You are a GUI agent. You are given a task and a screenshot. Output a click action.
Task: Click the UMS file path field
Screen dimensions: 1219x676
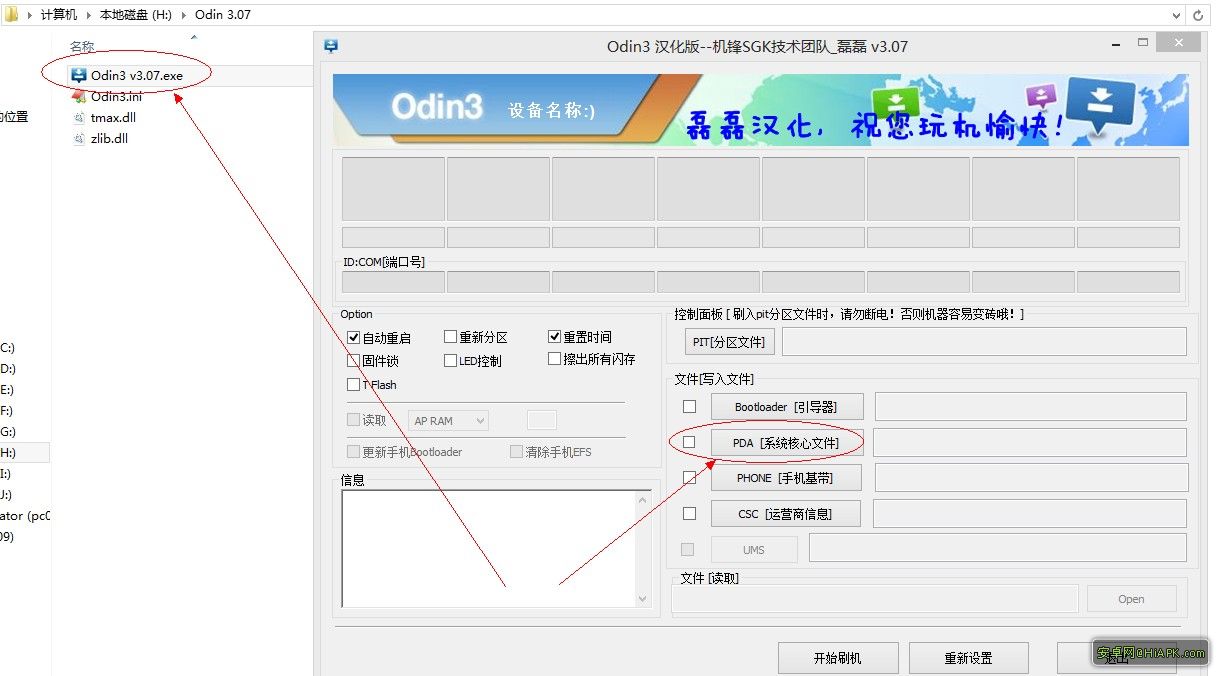coord(998,548)
